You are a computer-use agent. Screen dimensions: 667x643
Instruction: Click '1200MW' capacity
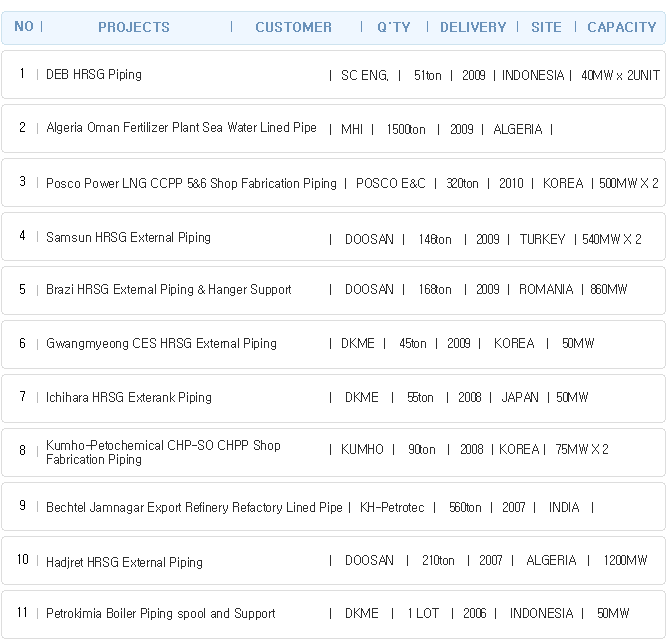click(625, 560)
